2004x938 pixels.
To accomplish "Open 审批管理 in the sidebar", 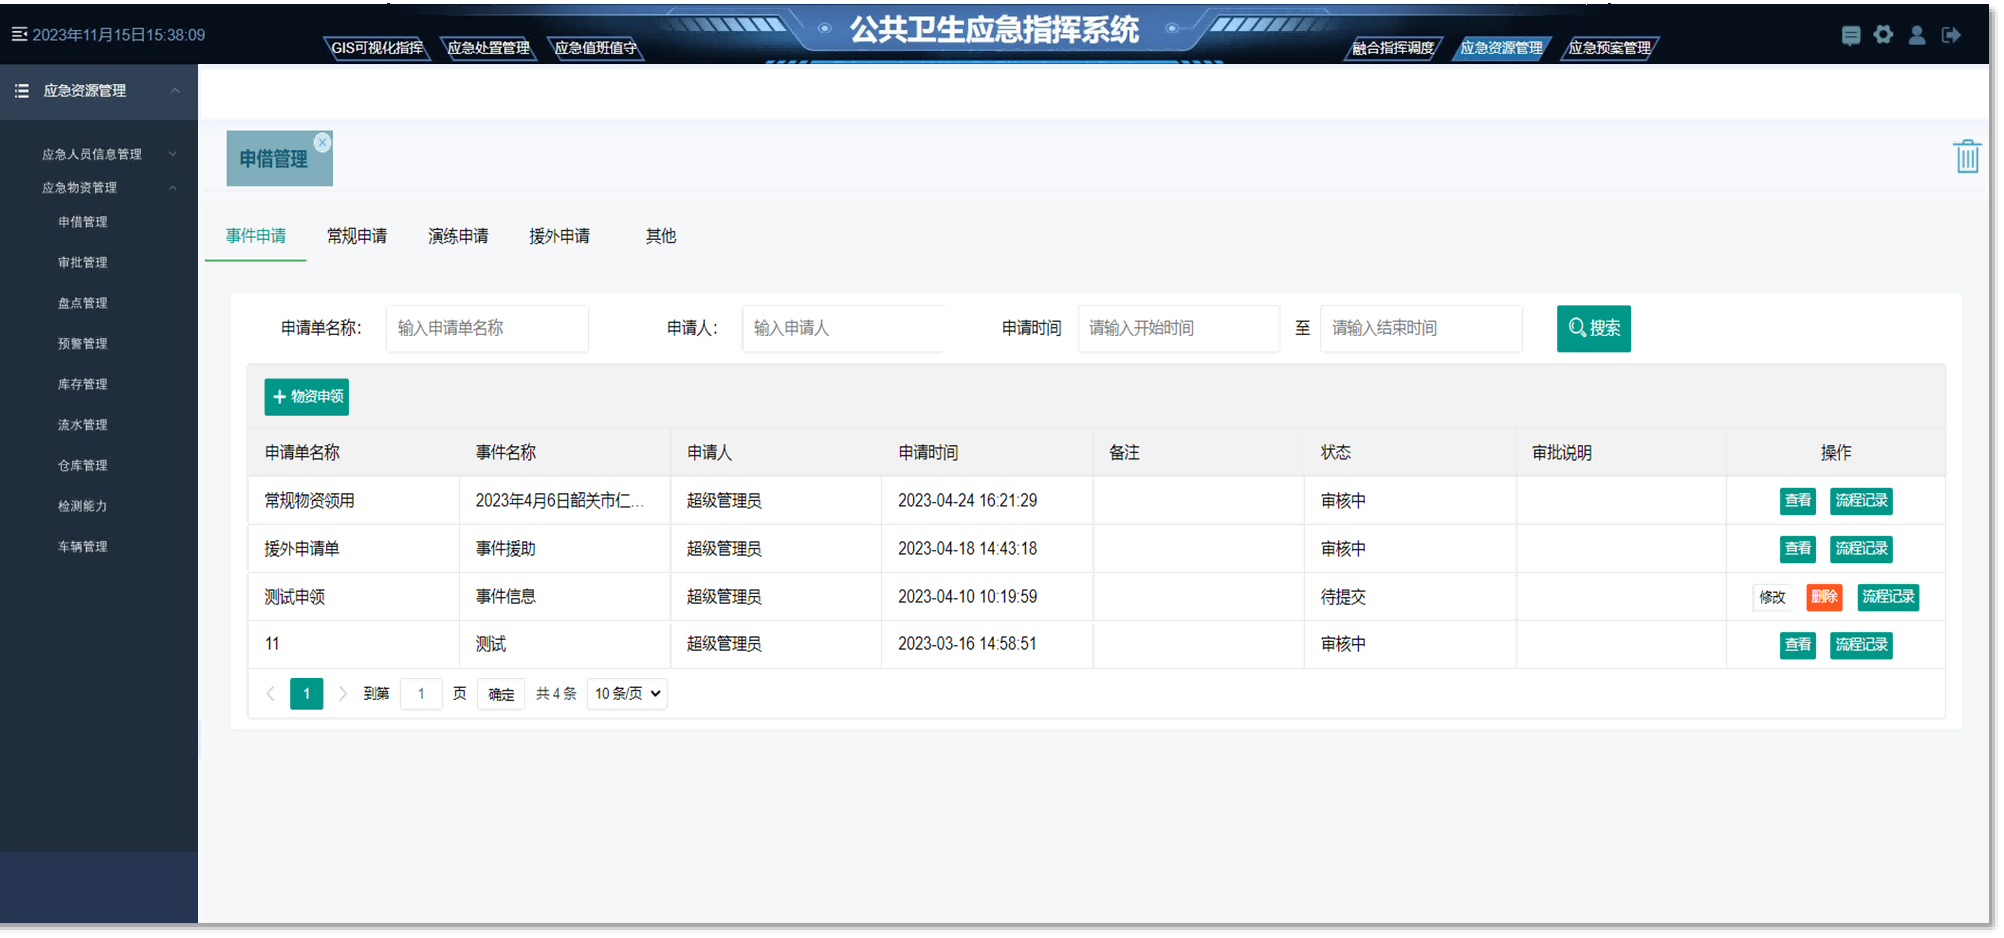I will pyautogui.click(x=83, y=263).
